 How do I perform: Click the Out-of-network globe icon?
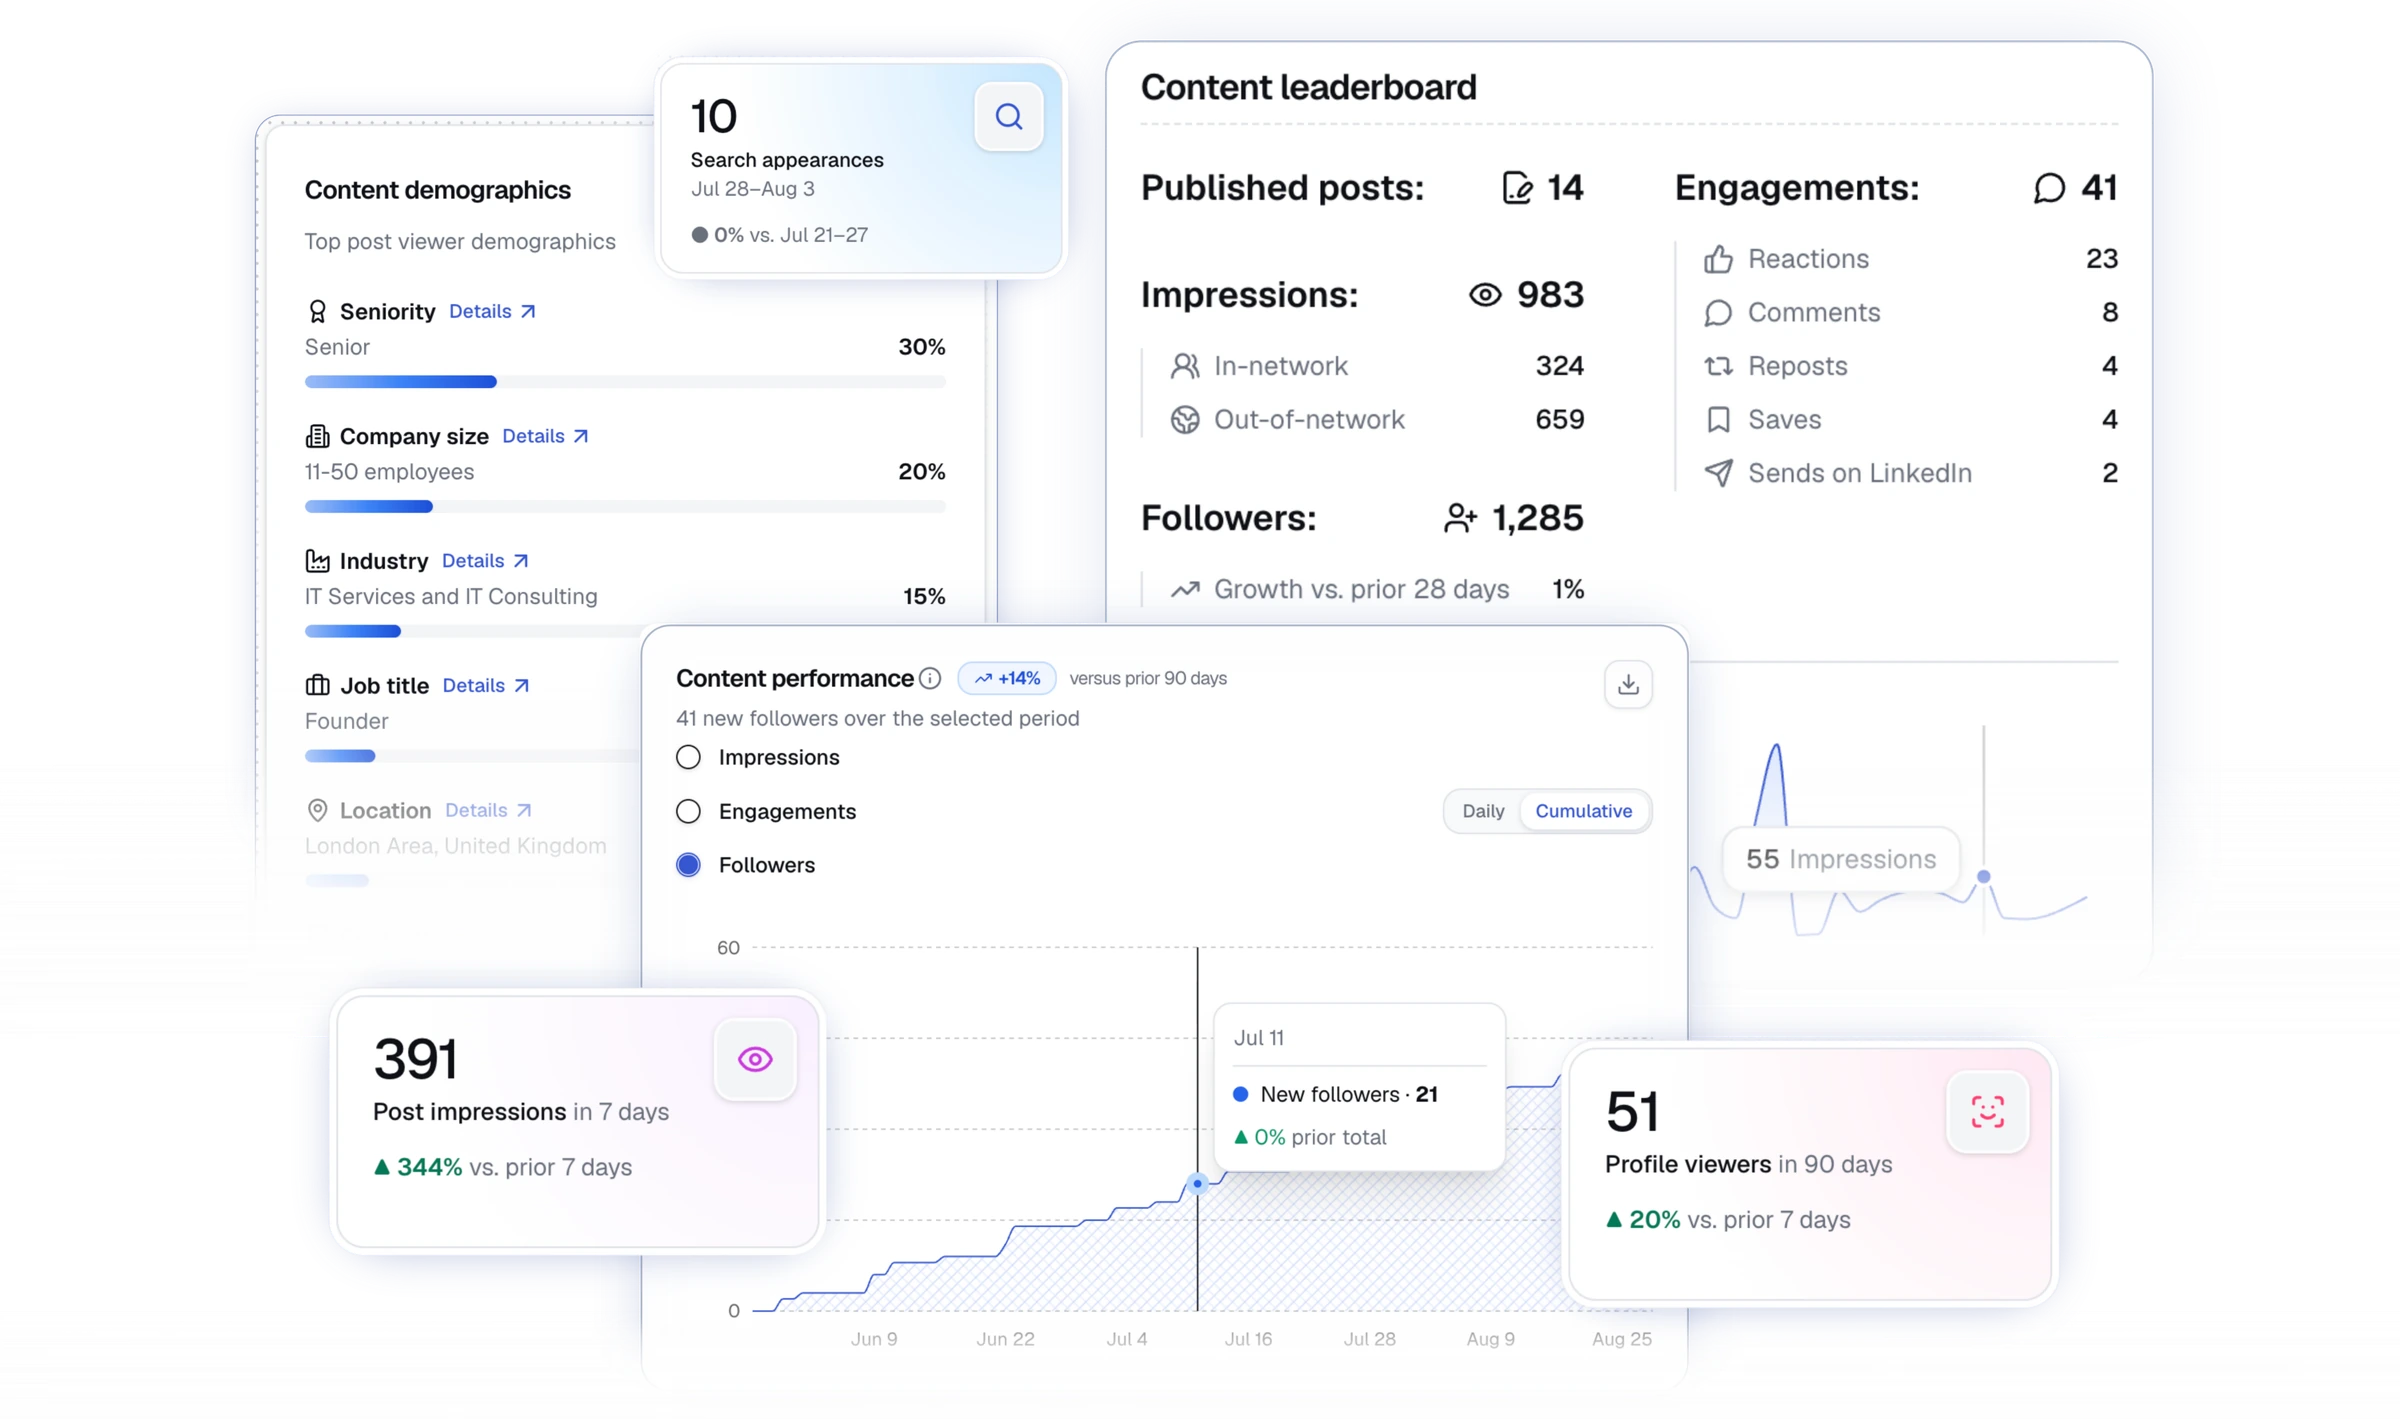[1185, 420]
